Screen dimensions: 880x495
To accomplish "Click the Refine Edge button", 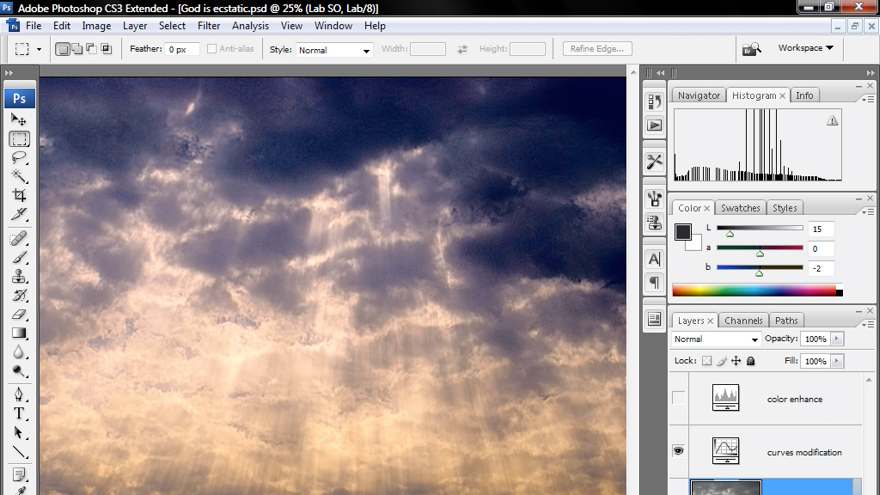I will pyautogui.click(x=597, y=49).
